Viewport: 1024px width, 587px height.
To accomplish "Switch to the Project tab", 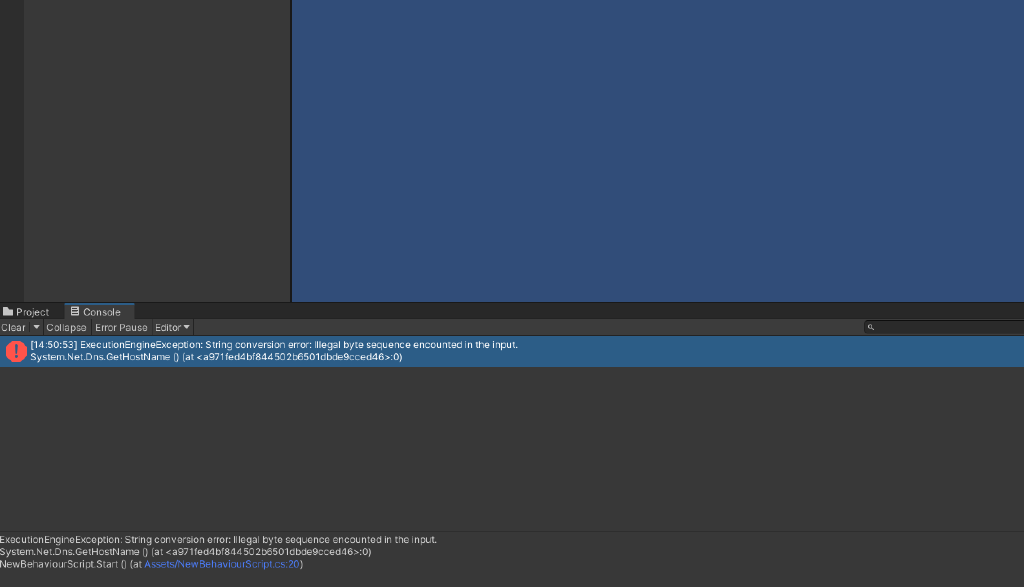I will point(32,311).
